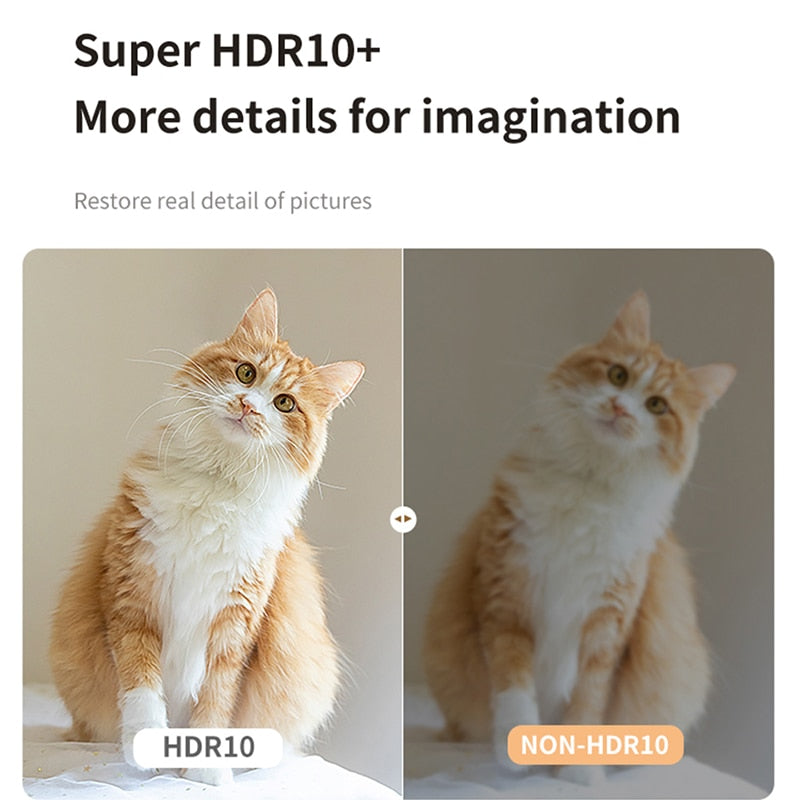Click the sharp cat's sideways ear

tap(339, 380)
